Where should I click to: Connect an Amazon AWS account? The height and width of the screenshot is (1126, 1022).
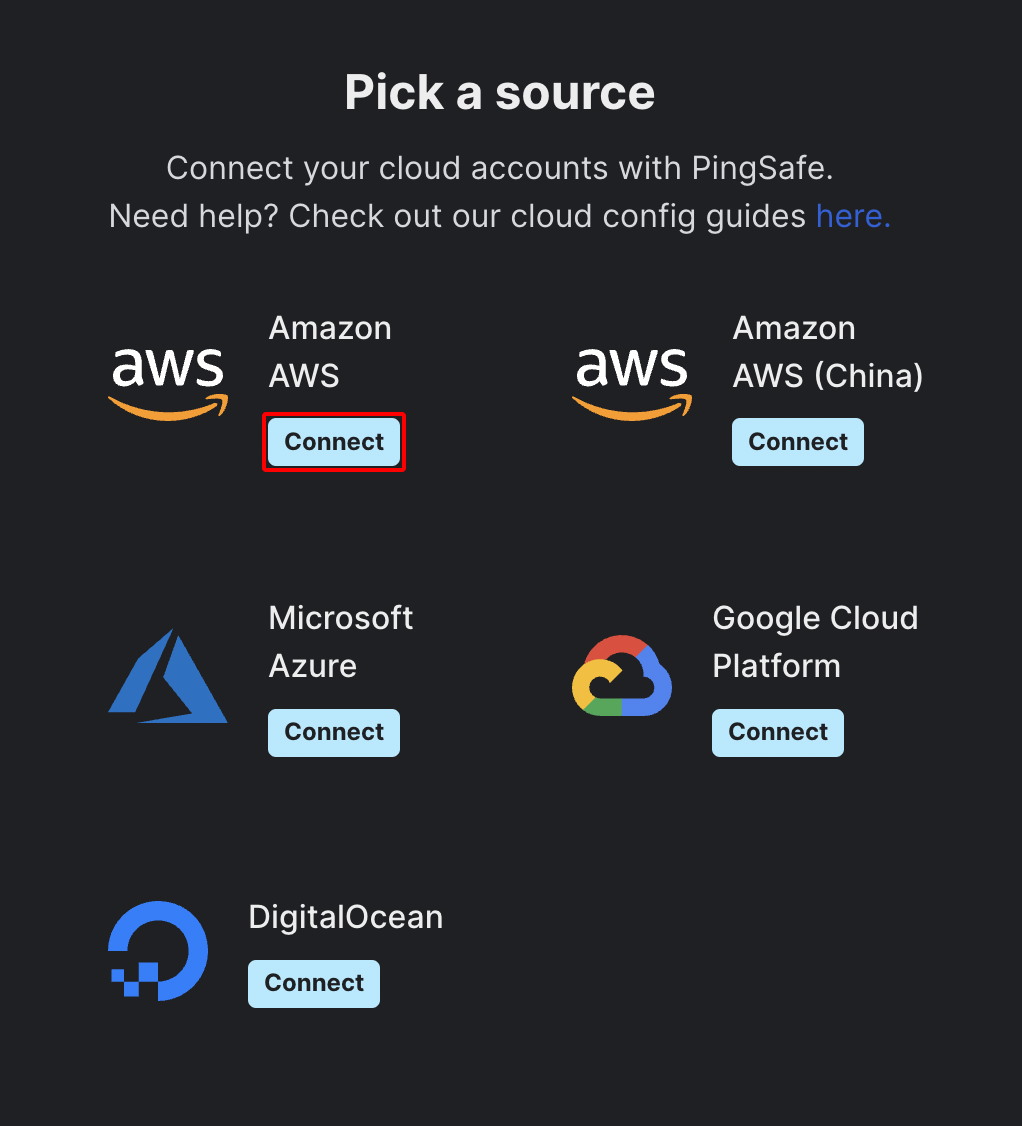tap(334, 442)
